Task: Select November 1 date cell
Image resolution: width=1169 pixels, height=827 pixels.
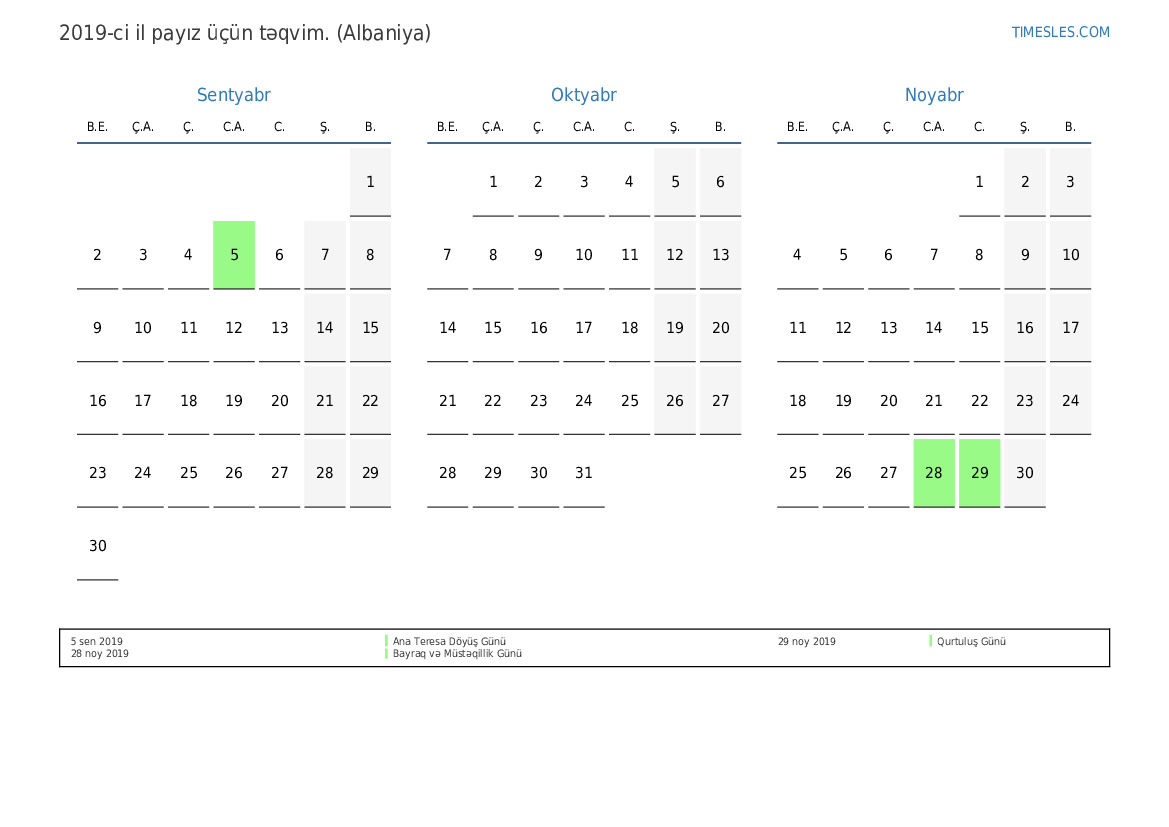Action: [x=979, y=182]
